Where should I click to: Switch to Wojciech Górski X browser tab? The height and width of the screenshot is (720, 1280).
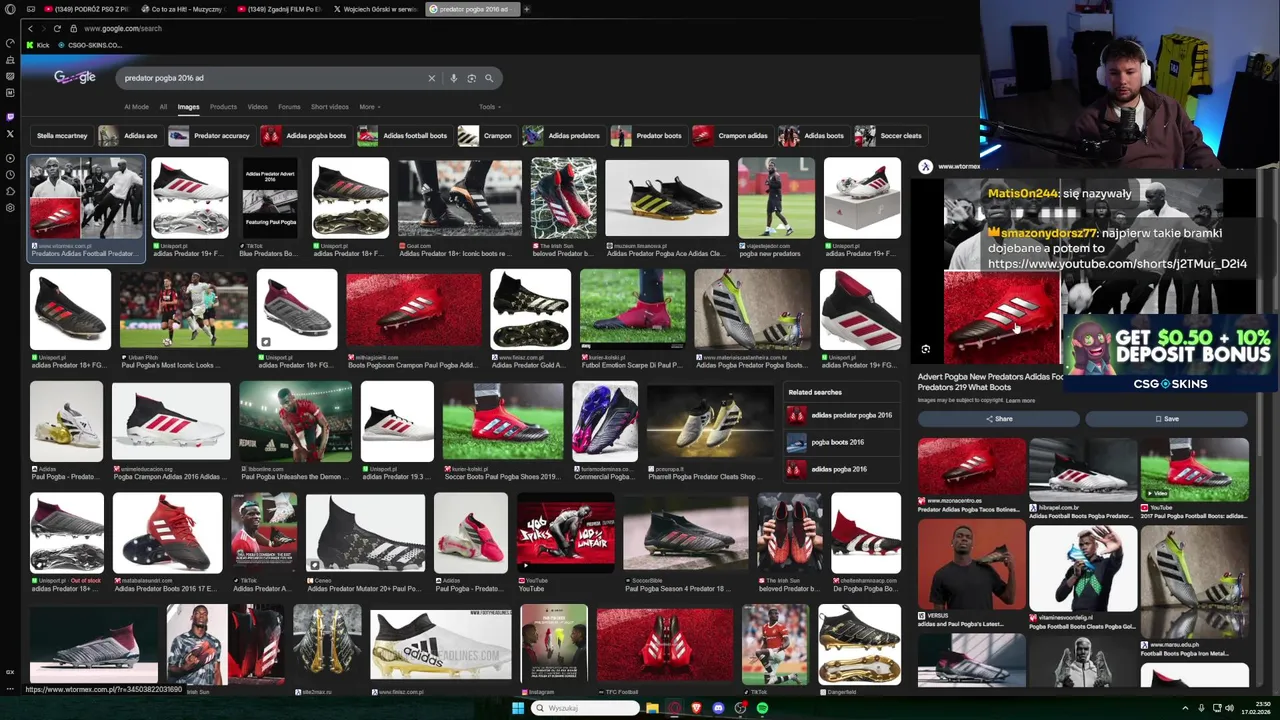[378, 9]
